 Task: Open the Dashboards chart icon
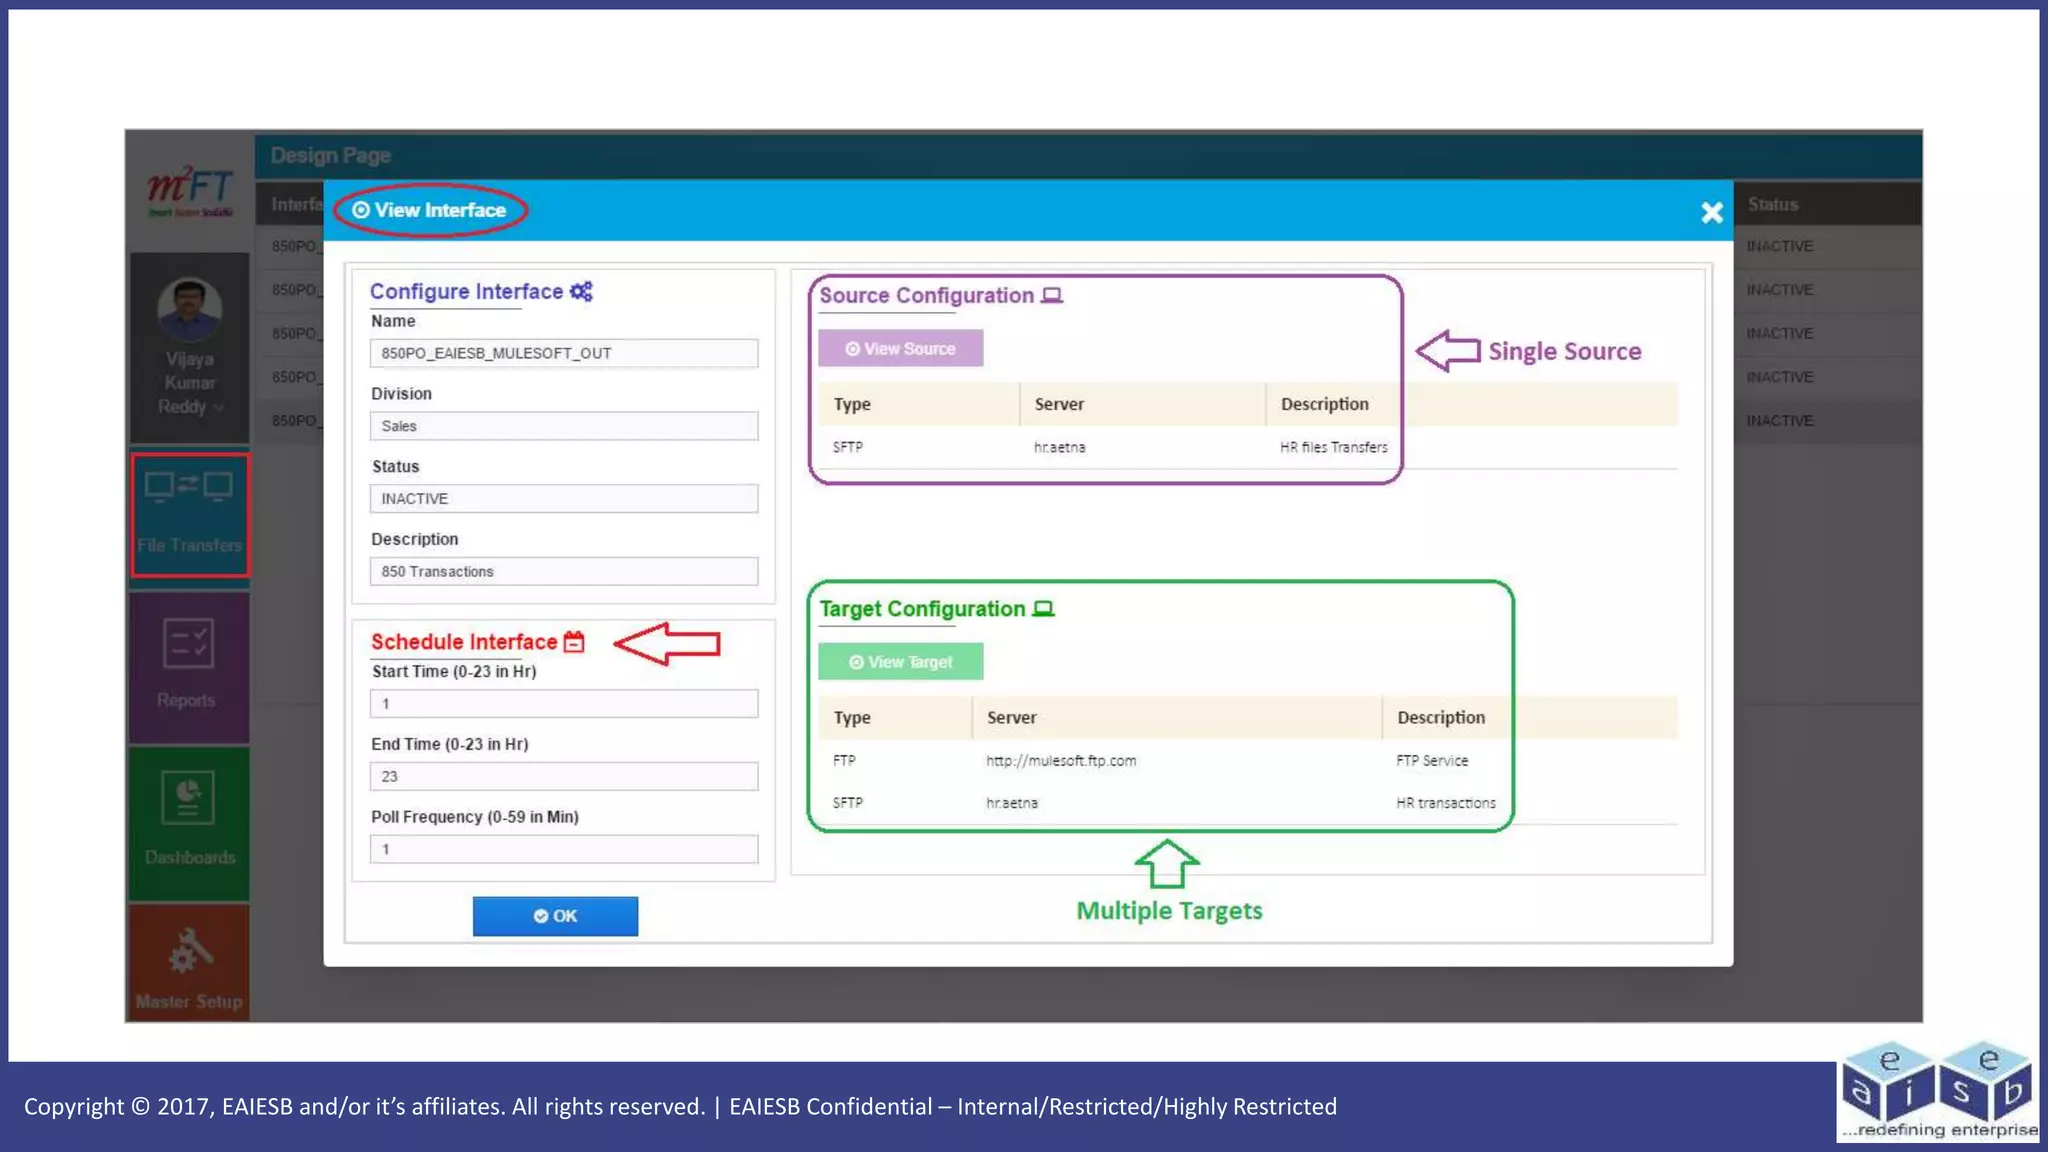click(x=188, y=797)
